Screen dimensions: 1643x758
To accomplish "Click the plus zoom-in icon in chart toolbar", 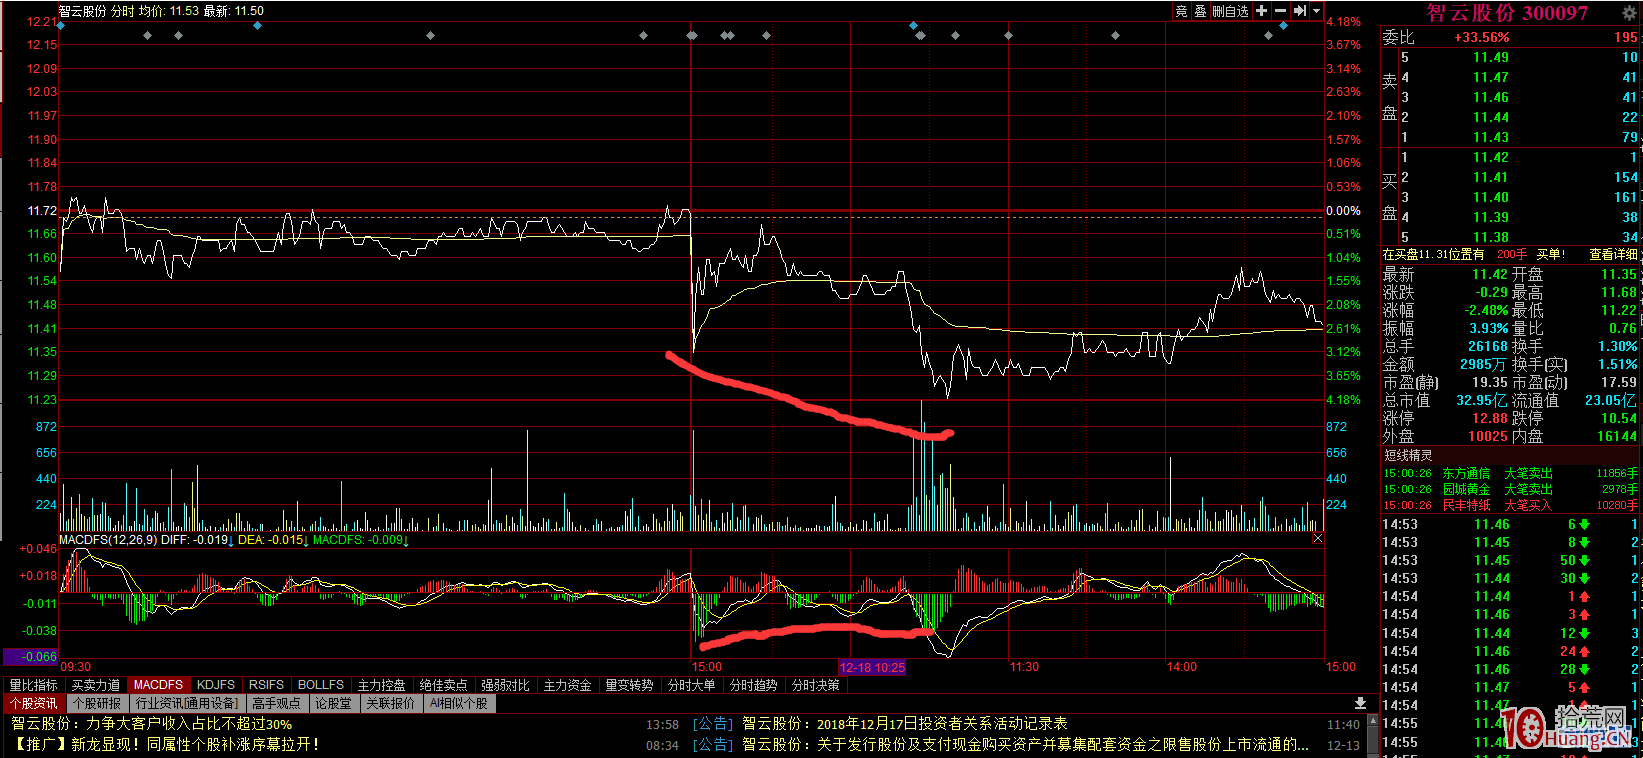I will click(1262, 11).
